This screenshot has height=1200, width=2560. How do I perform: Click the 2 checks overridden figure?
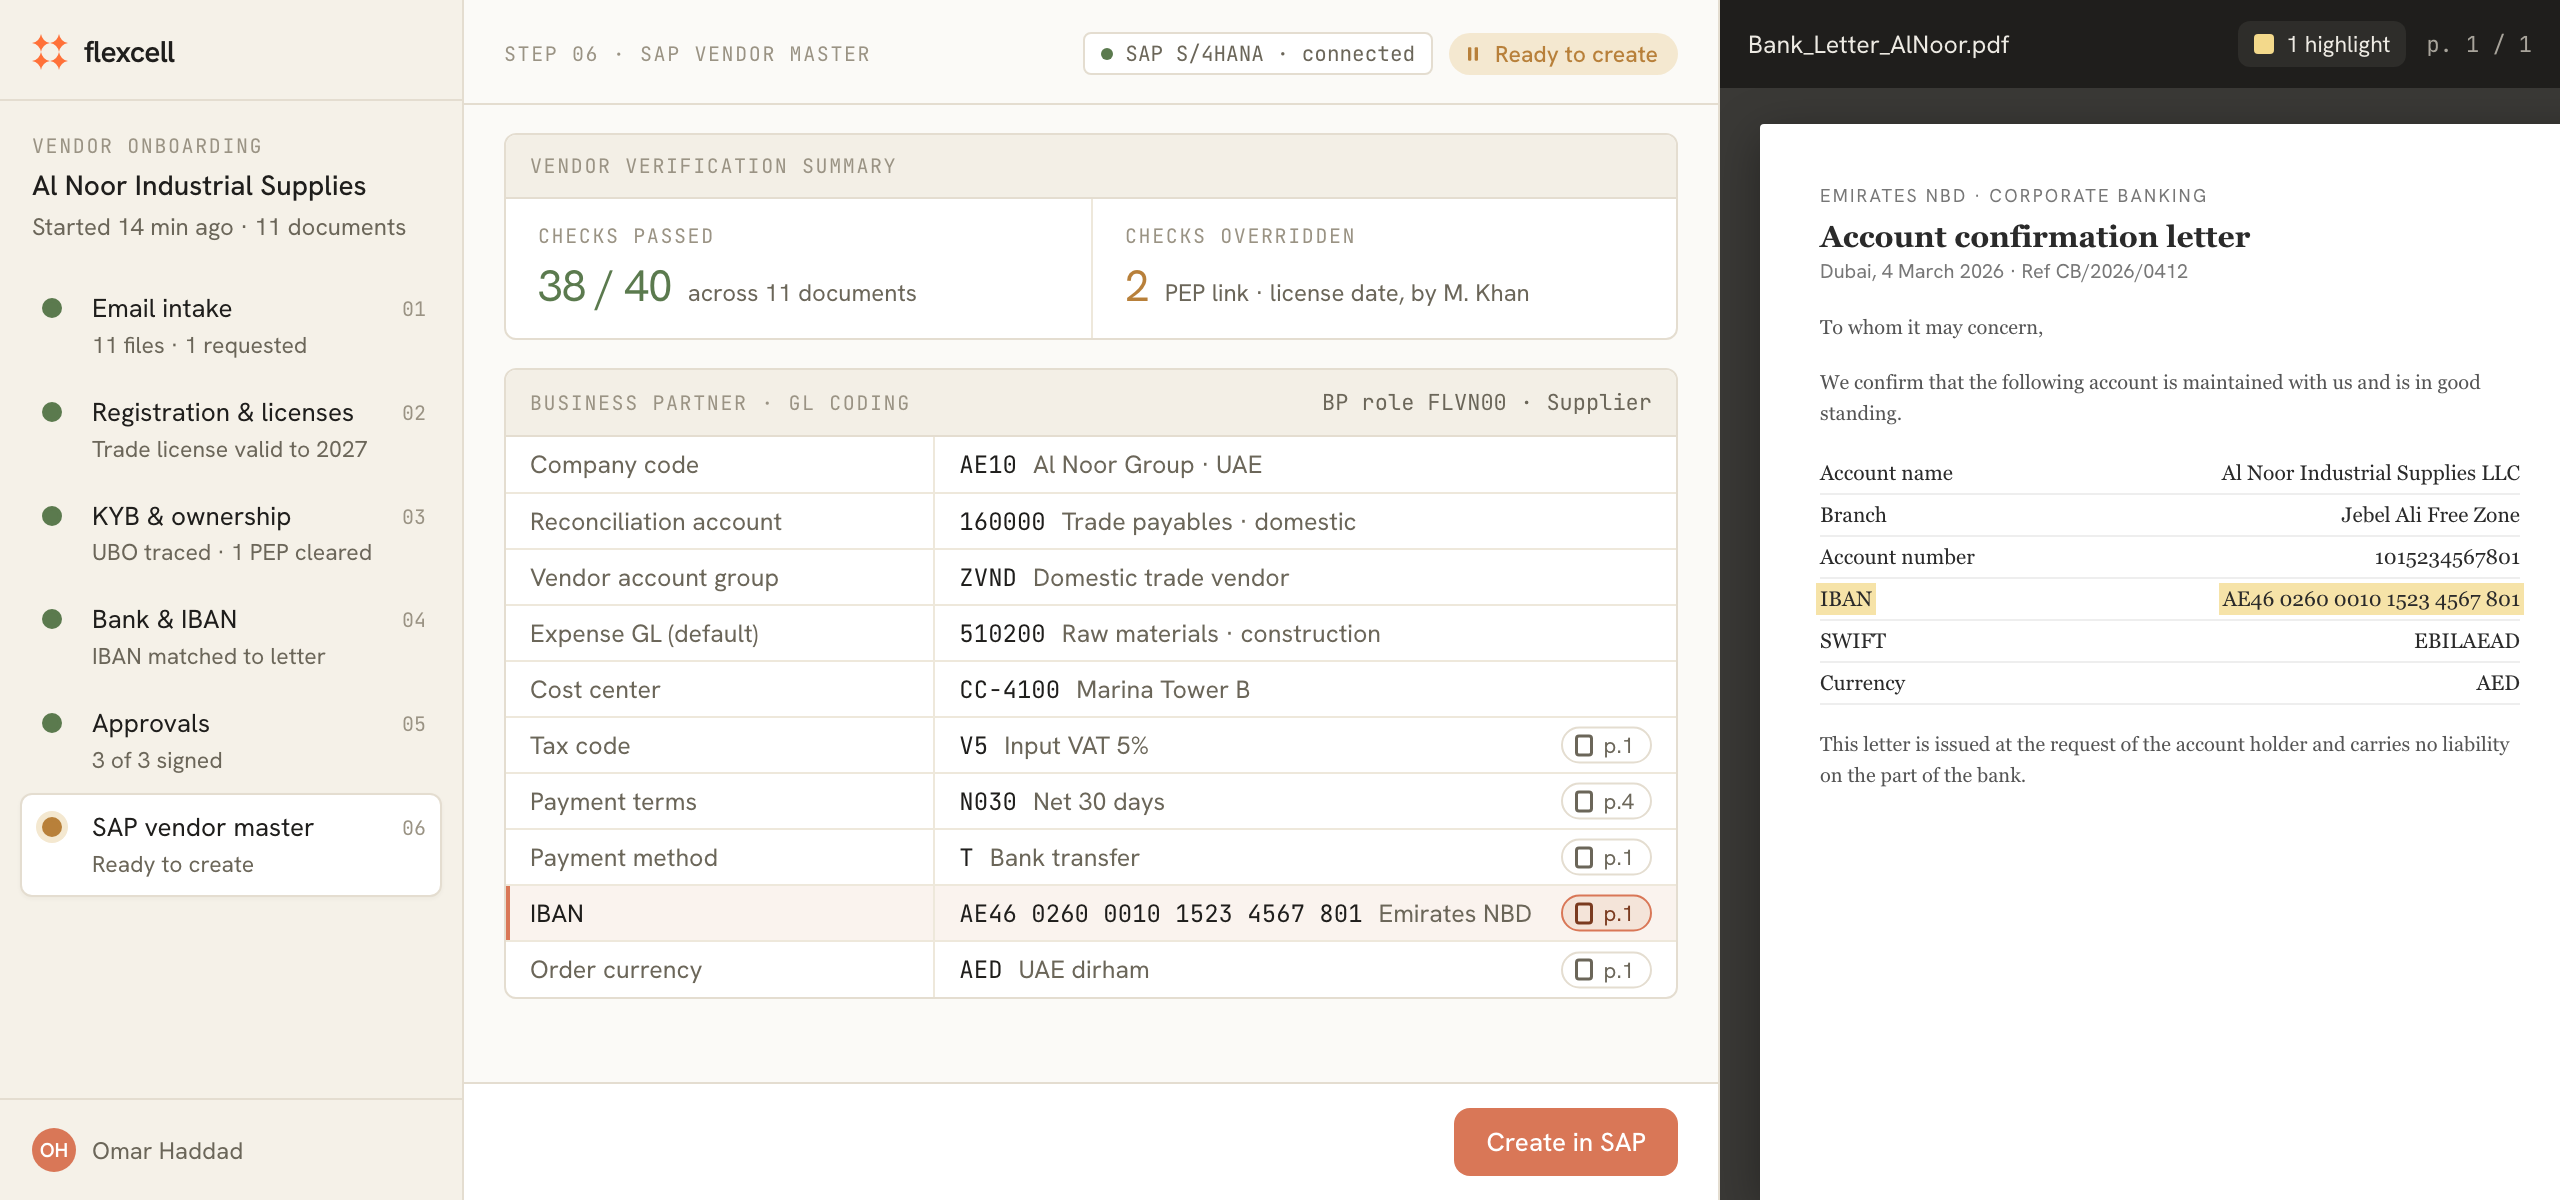coord(1136,287)
